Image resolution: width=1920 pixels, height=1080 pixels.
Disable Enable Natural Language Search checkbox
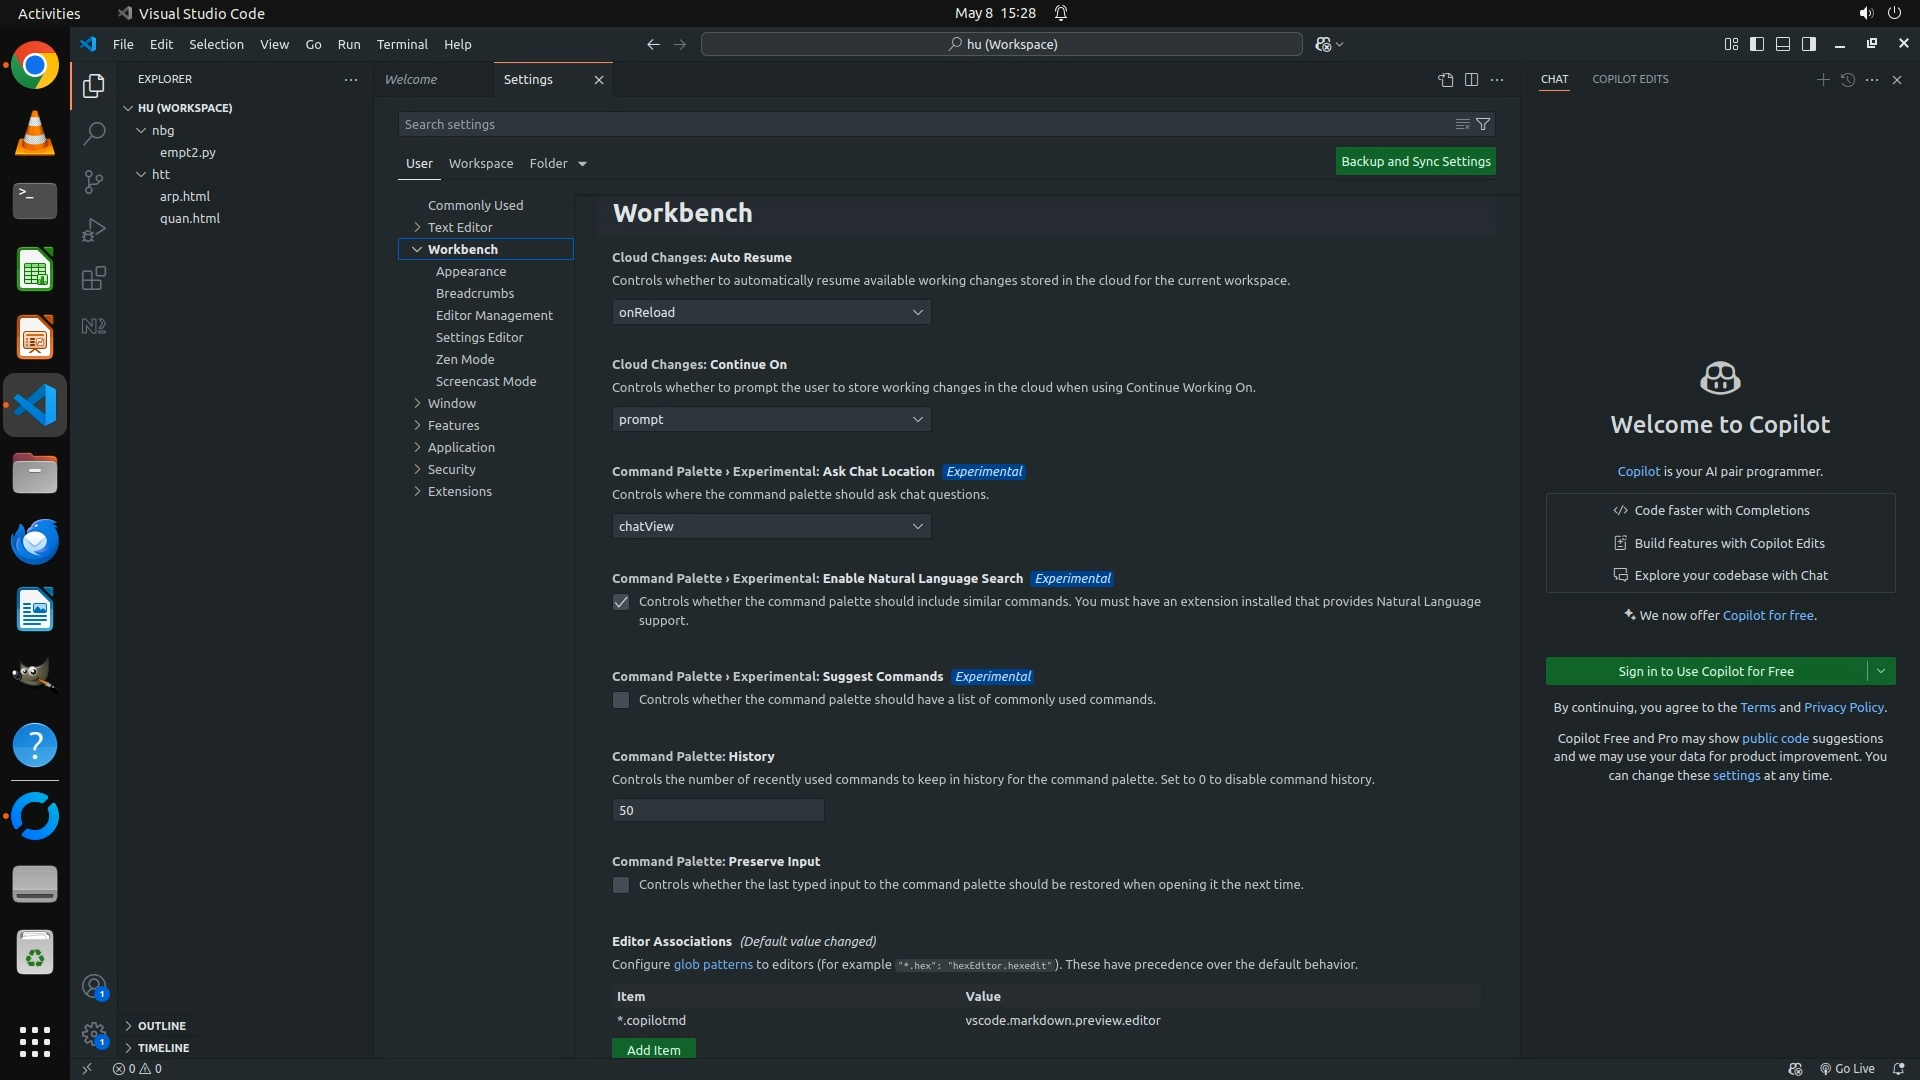coord(621,602)
